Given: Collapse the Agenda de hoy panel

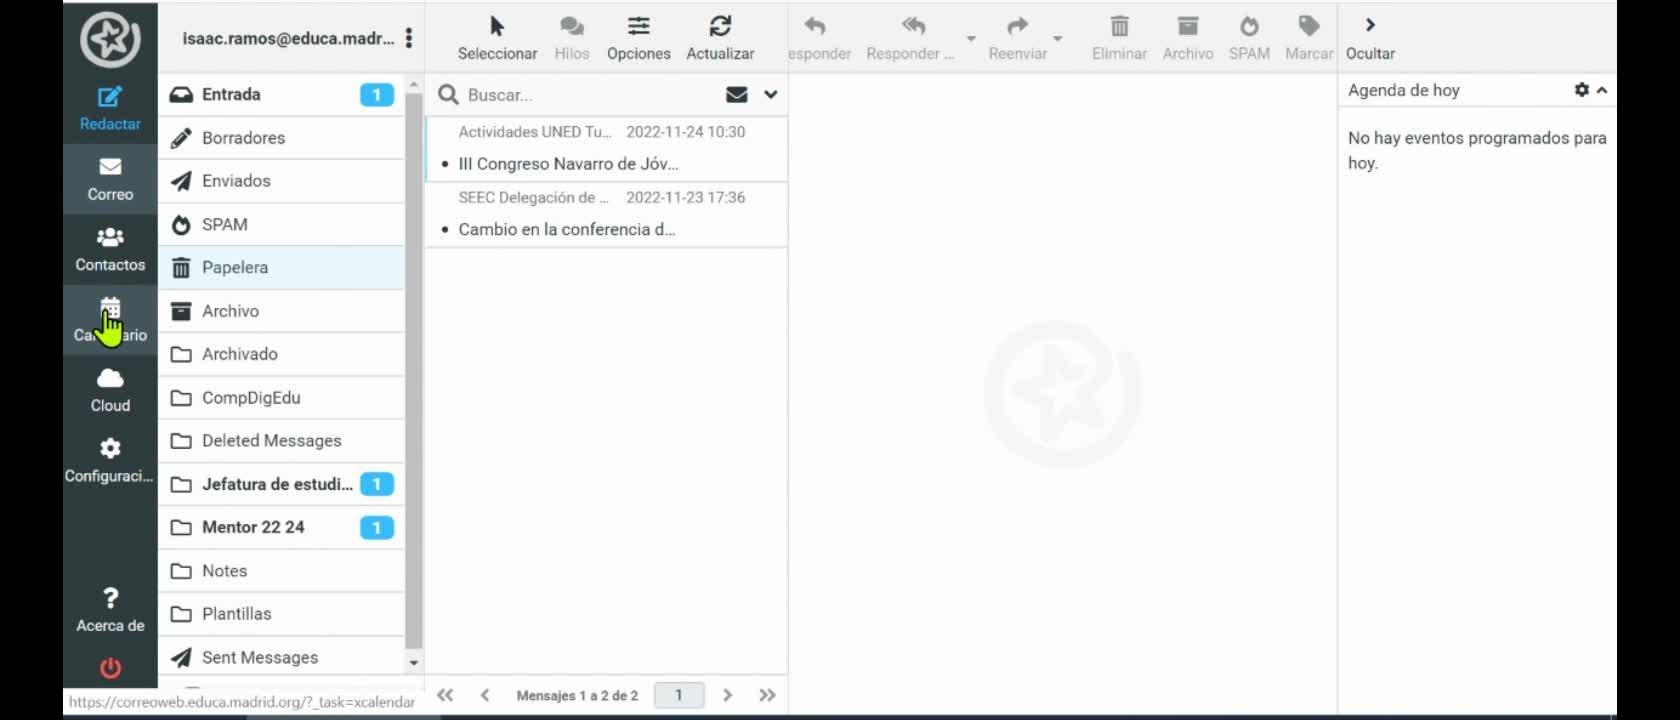Looking at the screenshot, I should (1602, 90).
